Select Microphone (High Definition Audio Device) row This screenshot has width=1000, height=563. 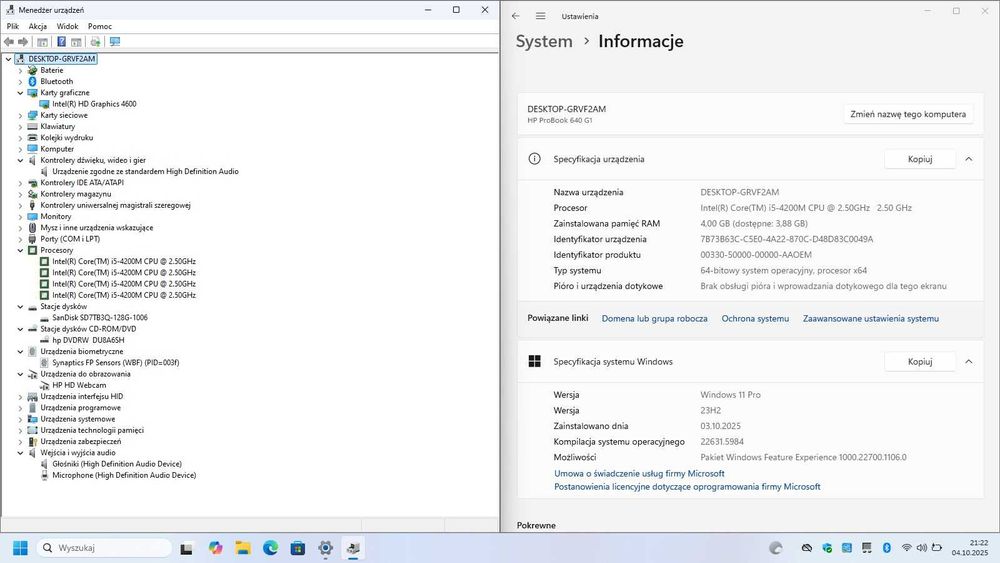[x=124, y=476]
